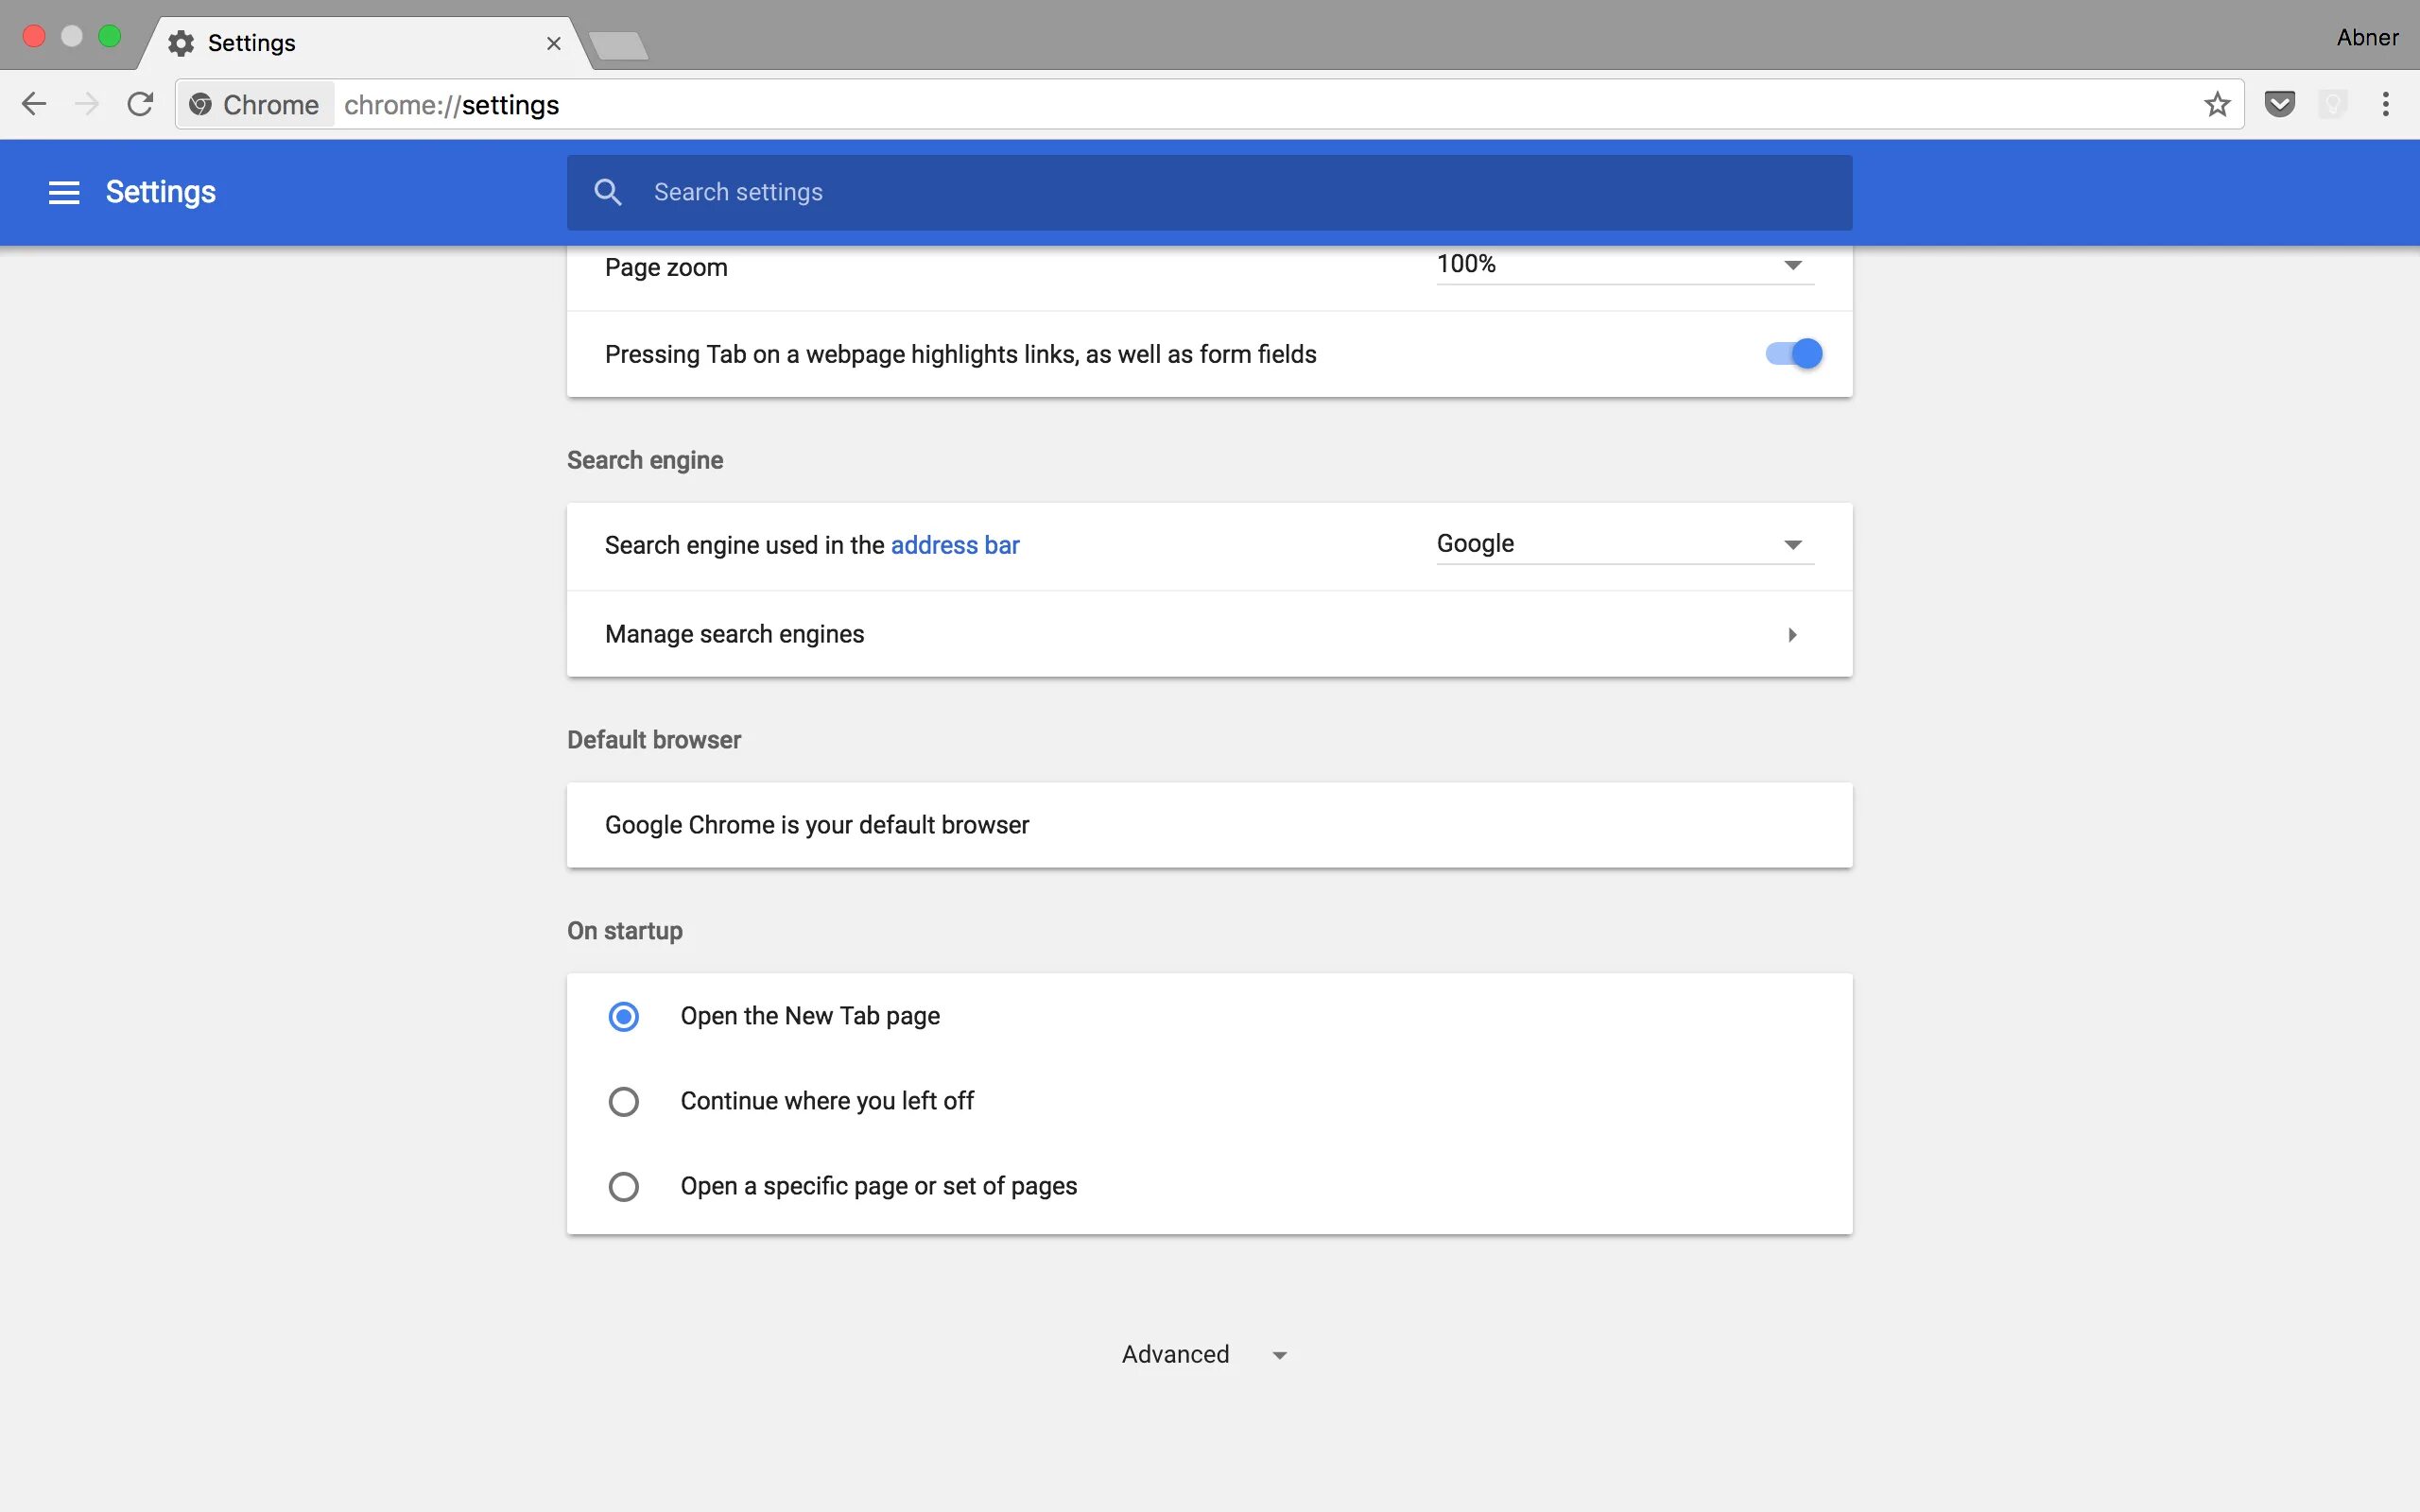The image size is (2420, 1512).
Task: Select the Continue where you left off radio
Action: coord(624,1101)
